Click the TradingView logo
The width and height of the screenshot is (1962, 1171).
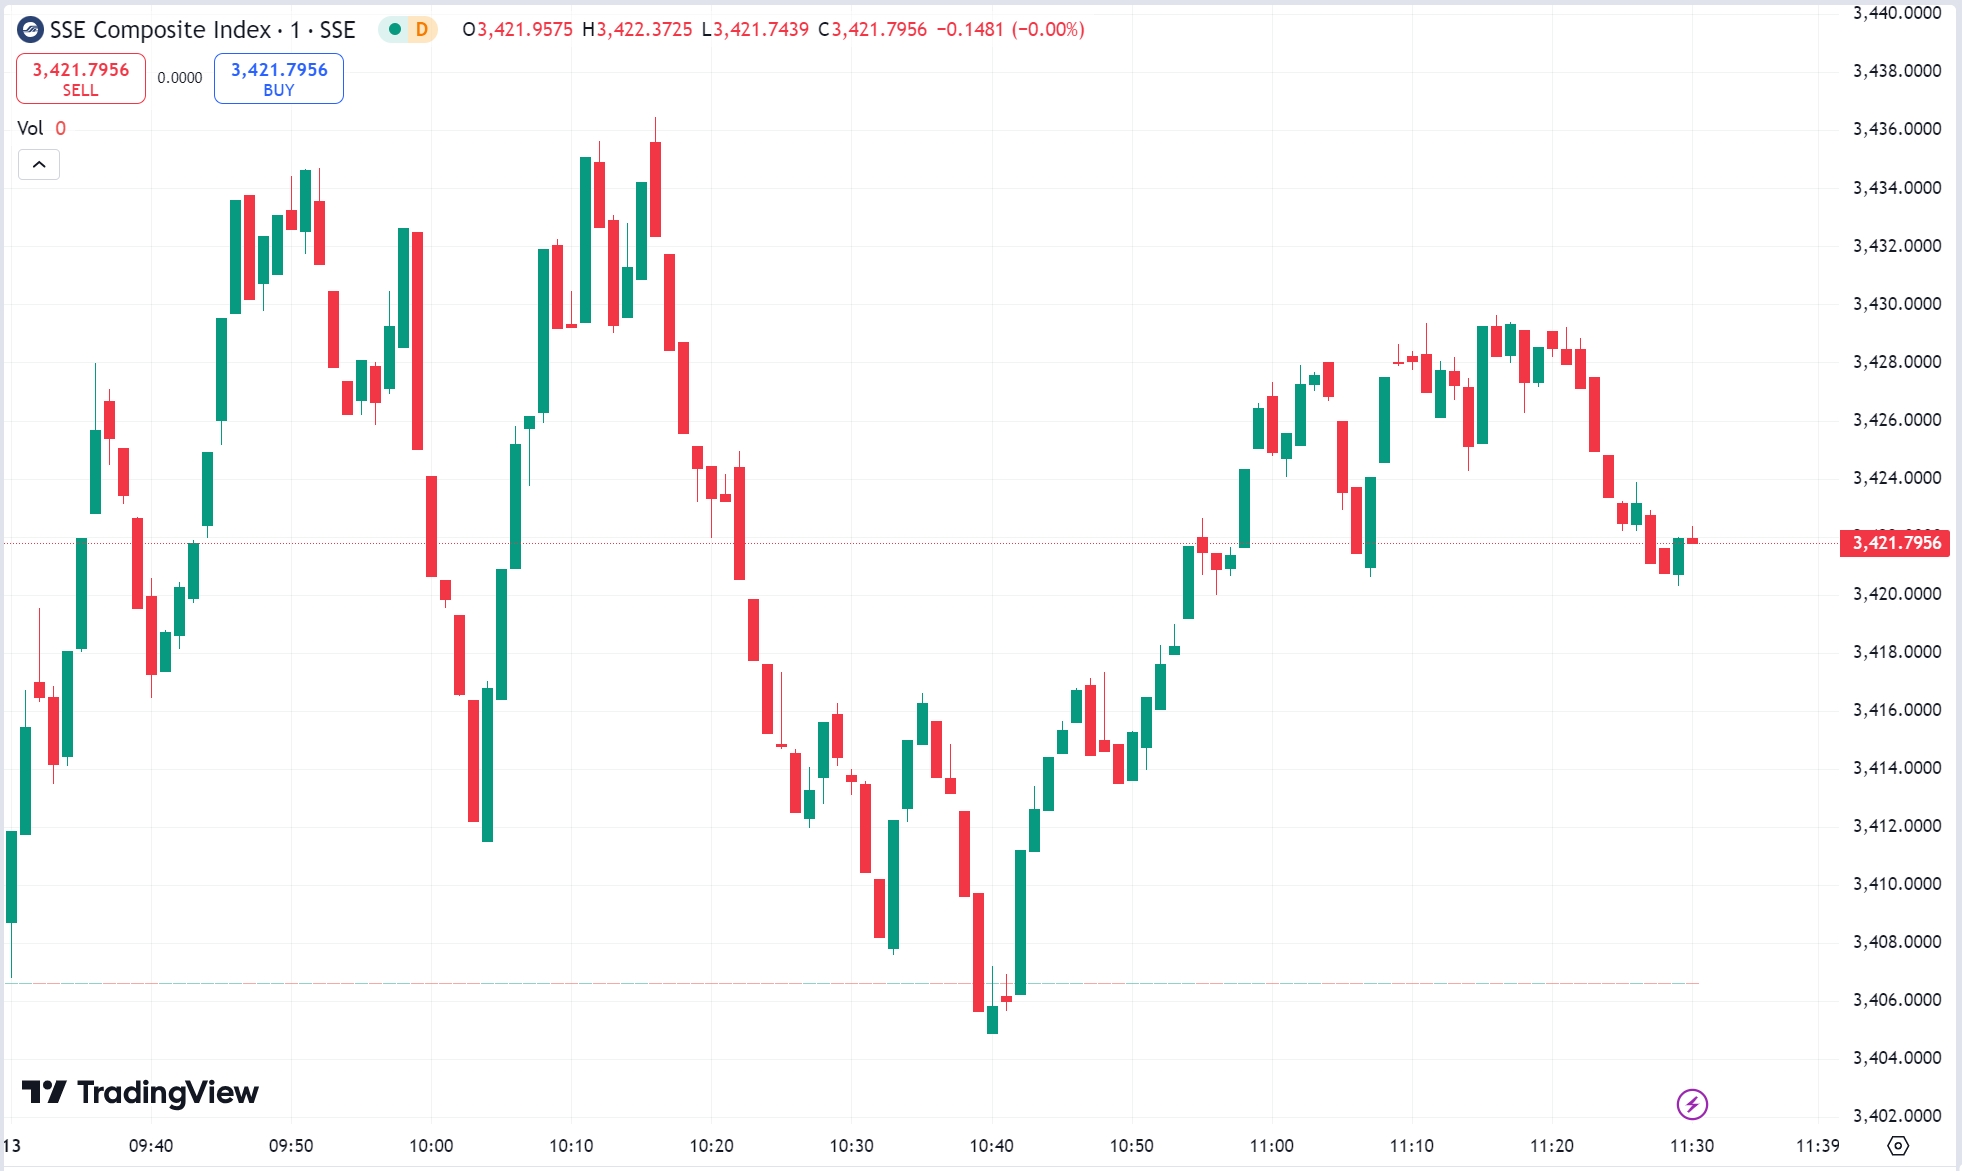pos(140,1093)
